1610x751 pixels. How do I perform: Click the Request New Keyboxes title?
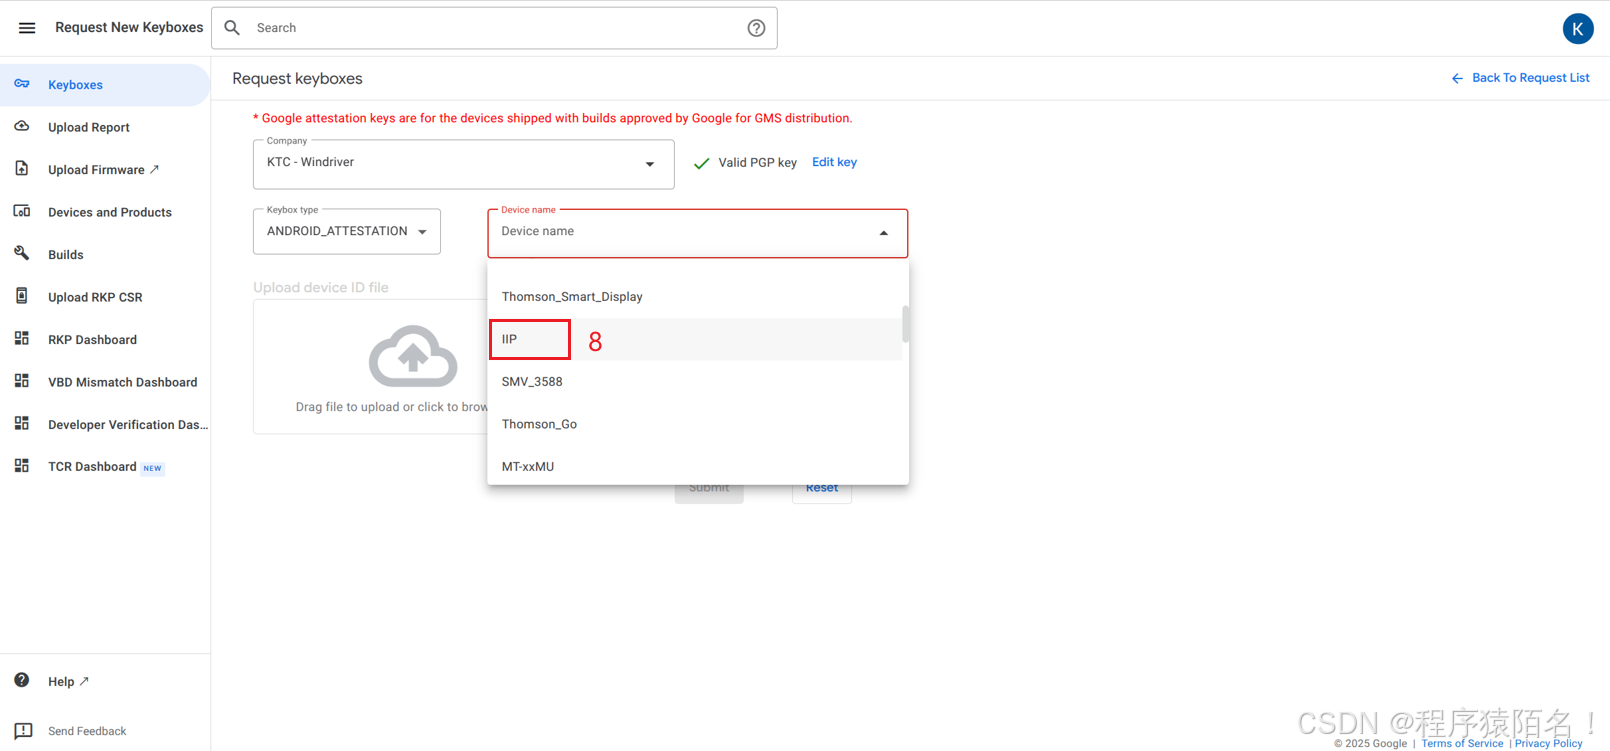pyautogui.click(x=129, y=28)
